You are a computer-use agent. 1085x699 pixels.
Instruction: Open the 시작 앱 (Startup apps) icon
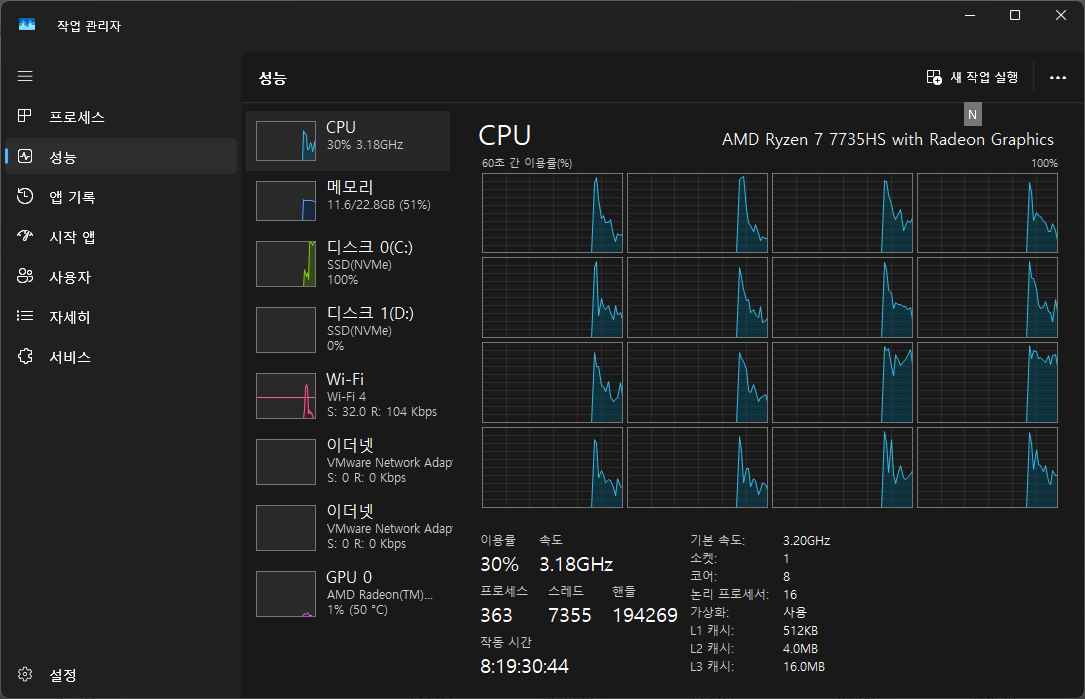click(x=26, y=237)
